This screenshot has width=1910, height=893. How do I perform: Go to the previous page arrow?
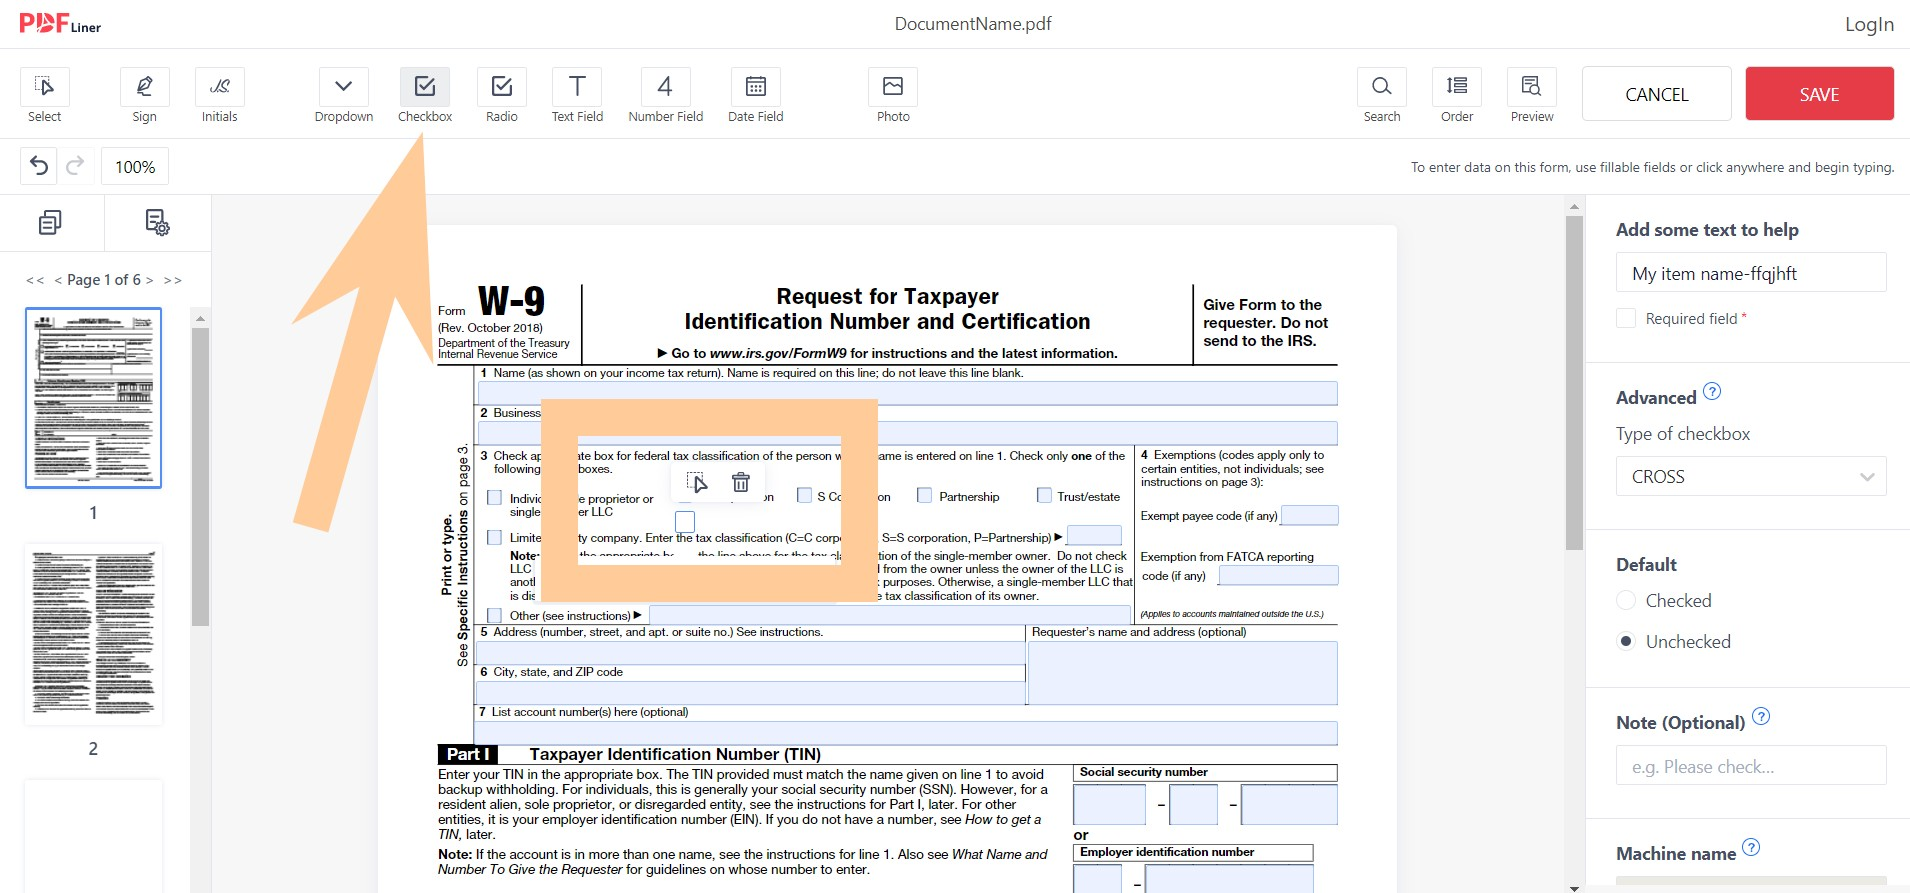[x=58, y=280]
